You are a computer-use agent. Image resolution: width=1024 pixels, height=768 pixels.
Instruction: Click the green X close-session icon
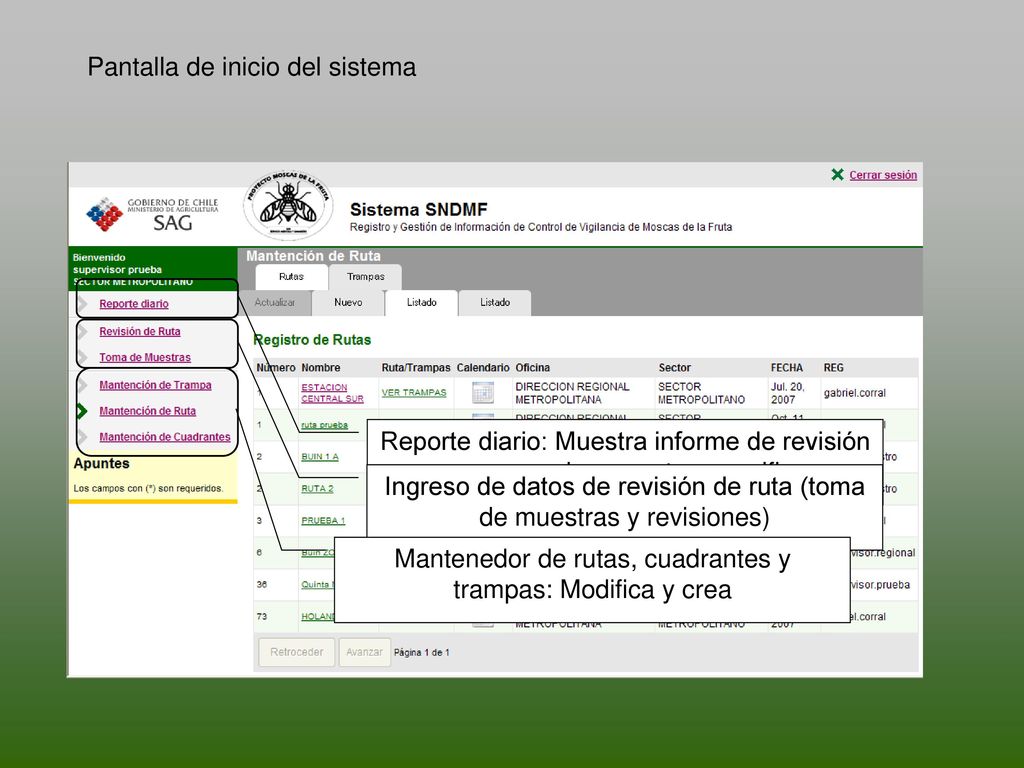pos(837,174)
